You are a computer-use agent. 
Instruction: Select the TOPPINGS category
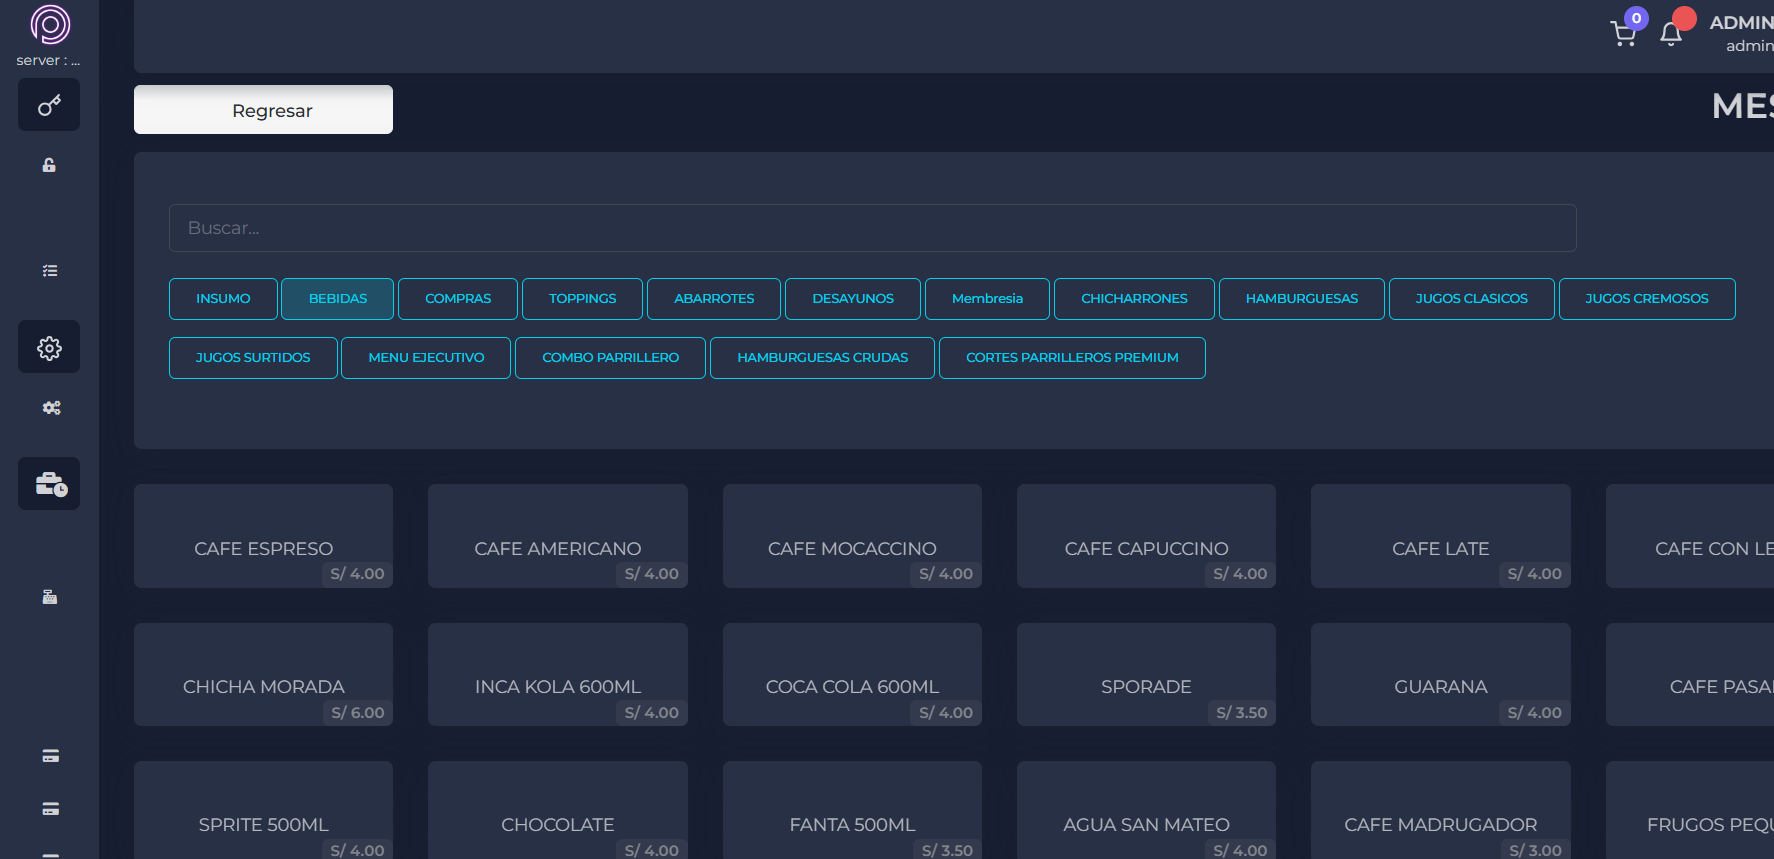point(582,299)
